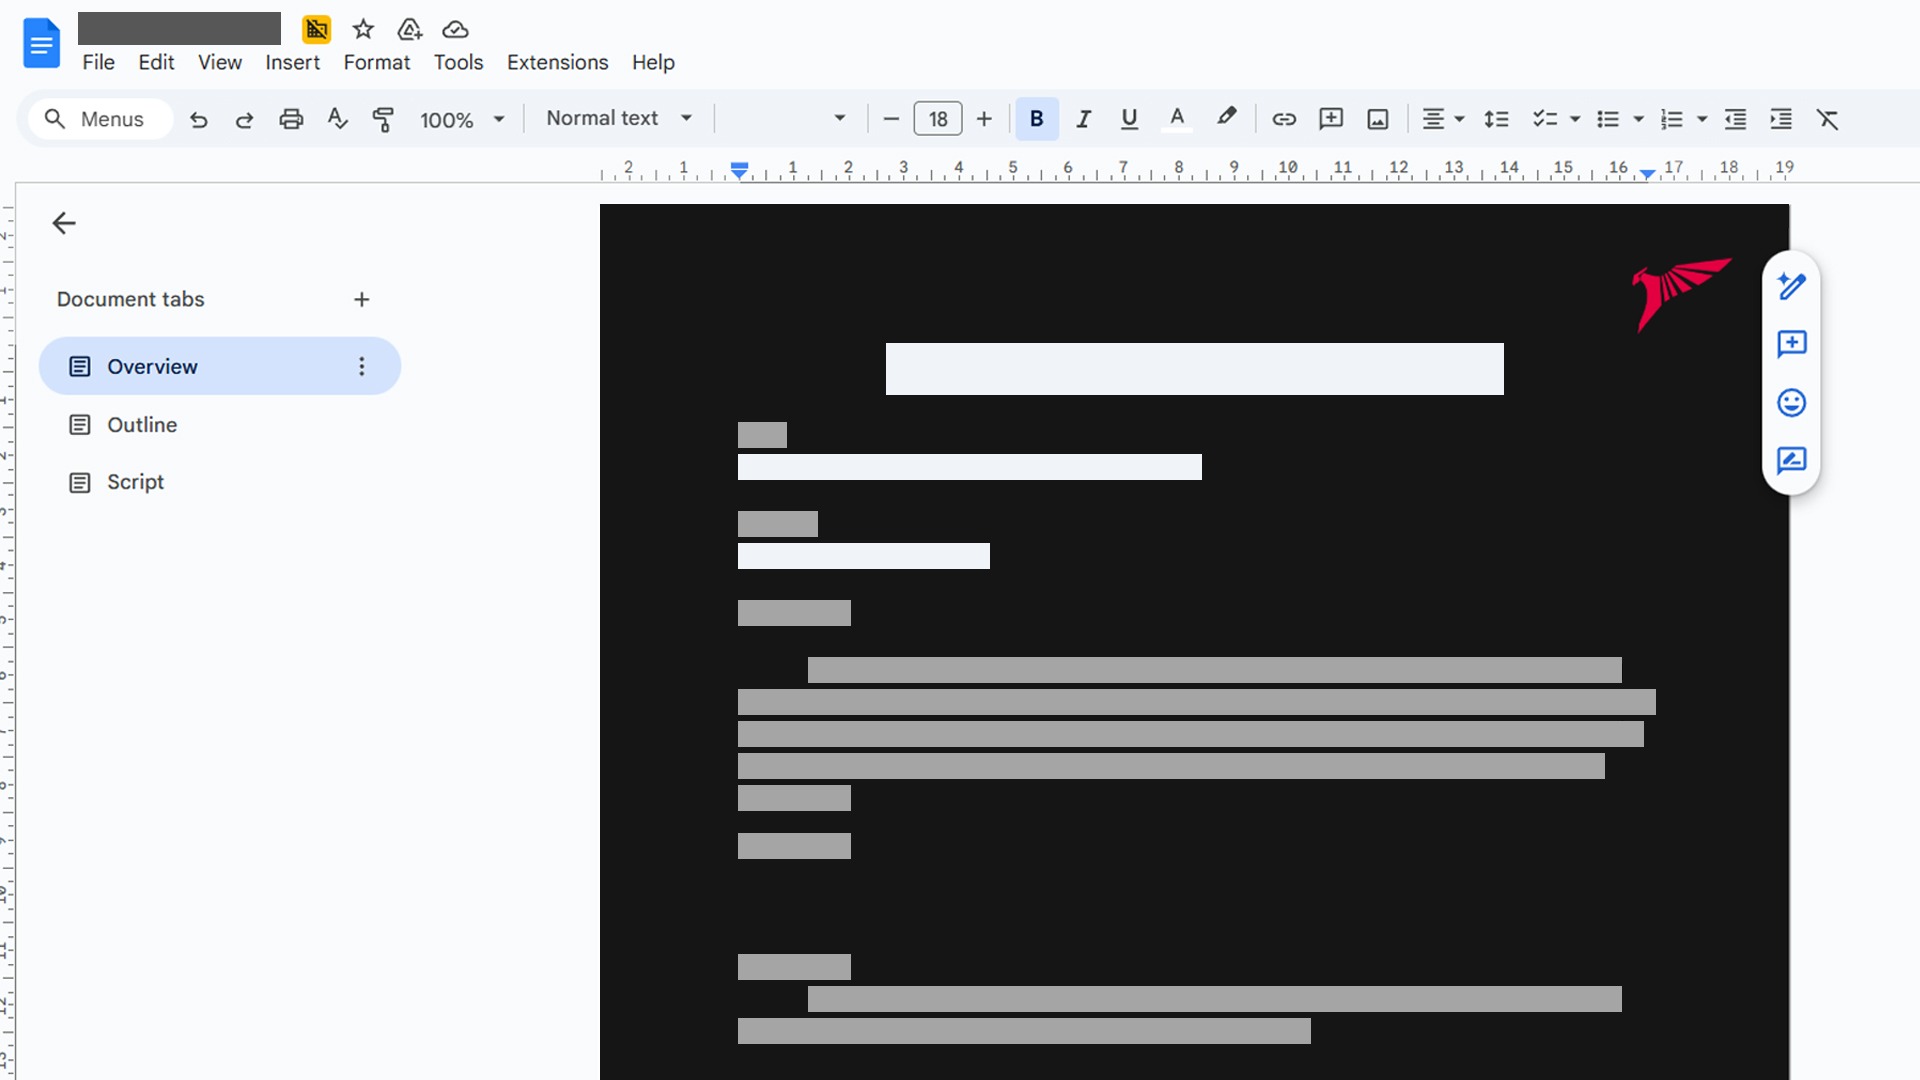Click the suggest edits pencil button
This screenshot has height=1080, width=1920.
(x=1791, y=287)
